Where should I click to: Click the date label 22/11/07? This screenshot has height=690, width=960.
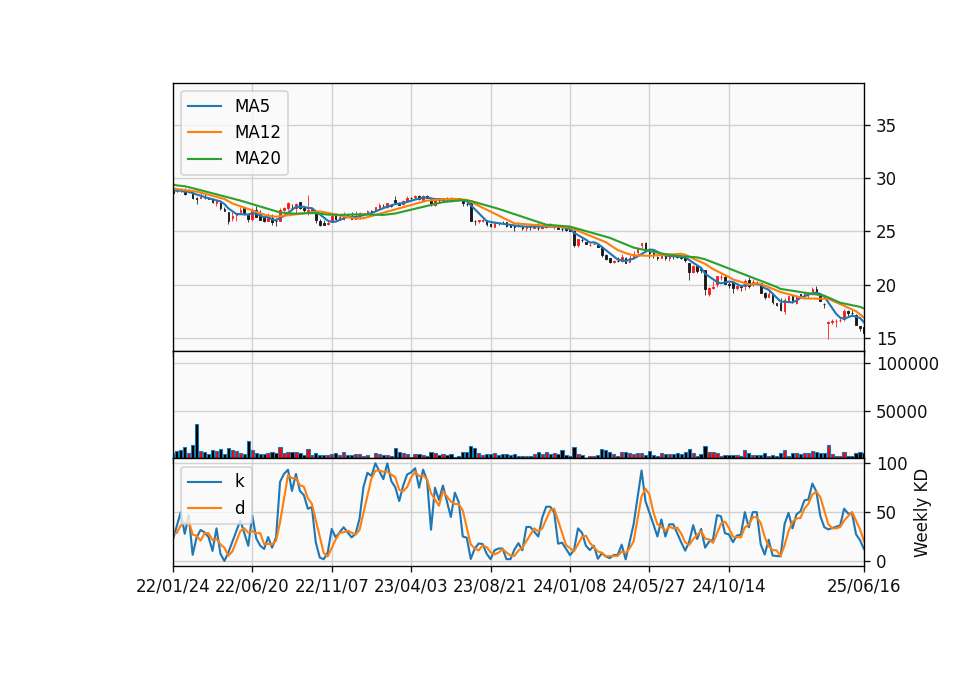tap(332, 586)
